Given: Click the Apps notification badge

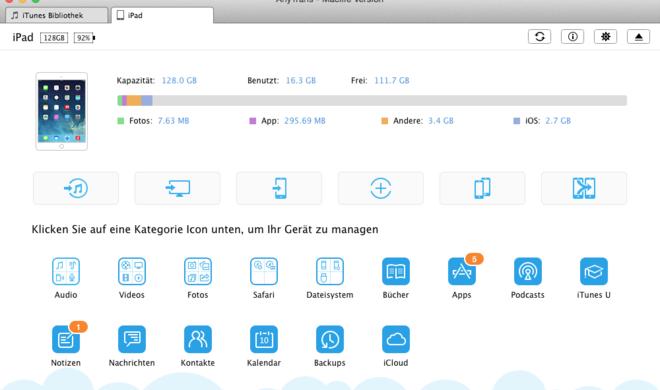Looking at the screenshot, I should pyautogui.click(x=474, y=259).
